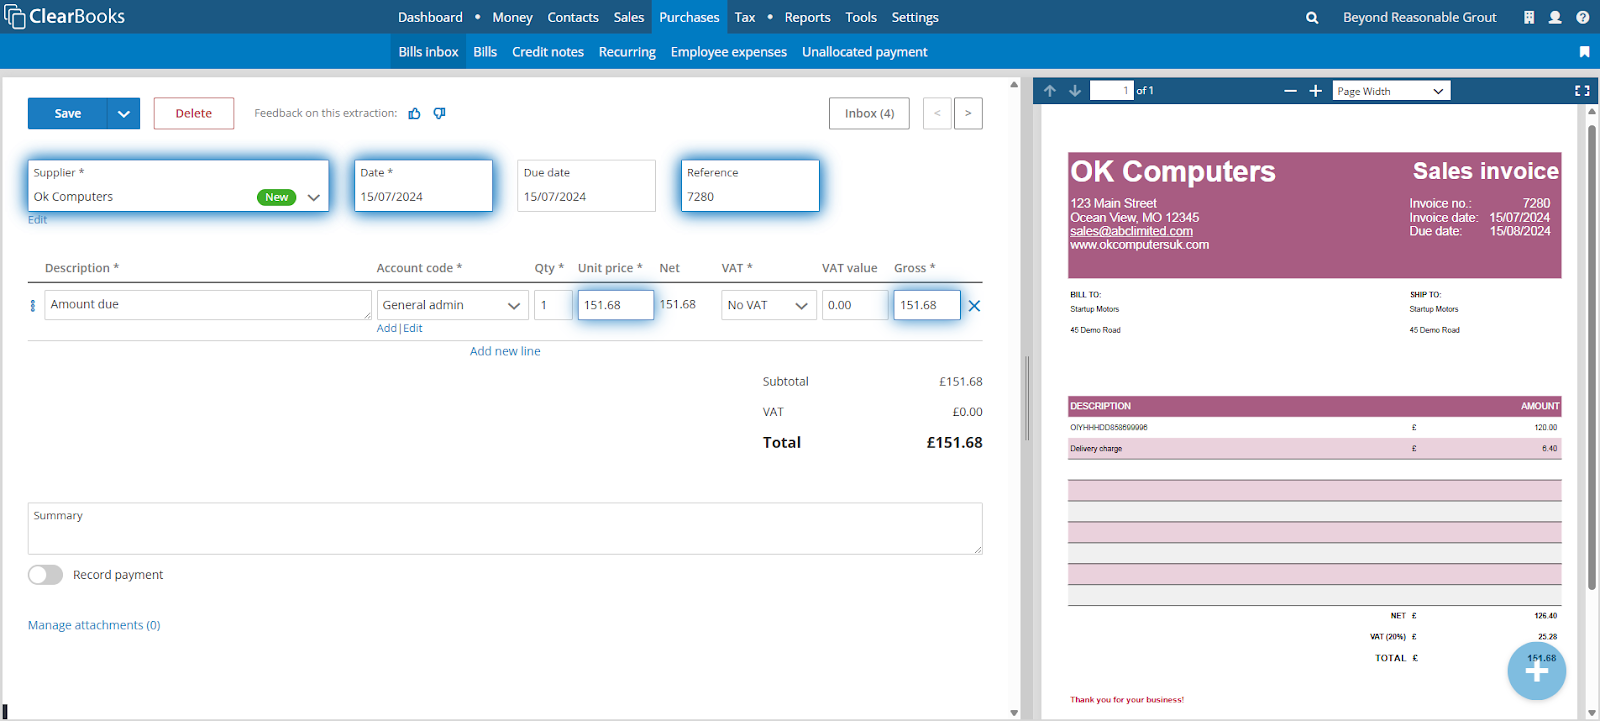Toggle the Record payment switch
The height and width of the screenshot is (721, 1600).
(45, 574)
